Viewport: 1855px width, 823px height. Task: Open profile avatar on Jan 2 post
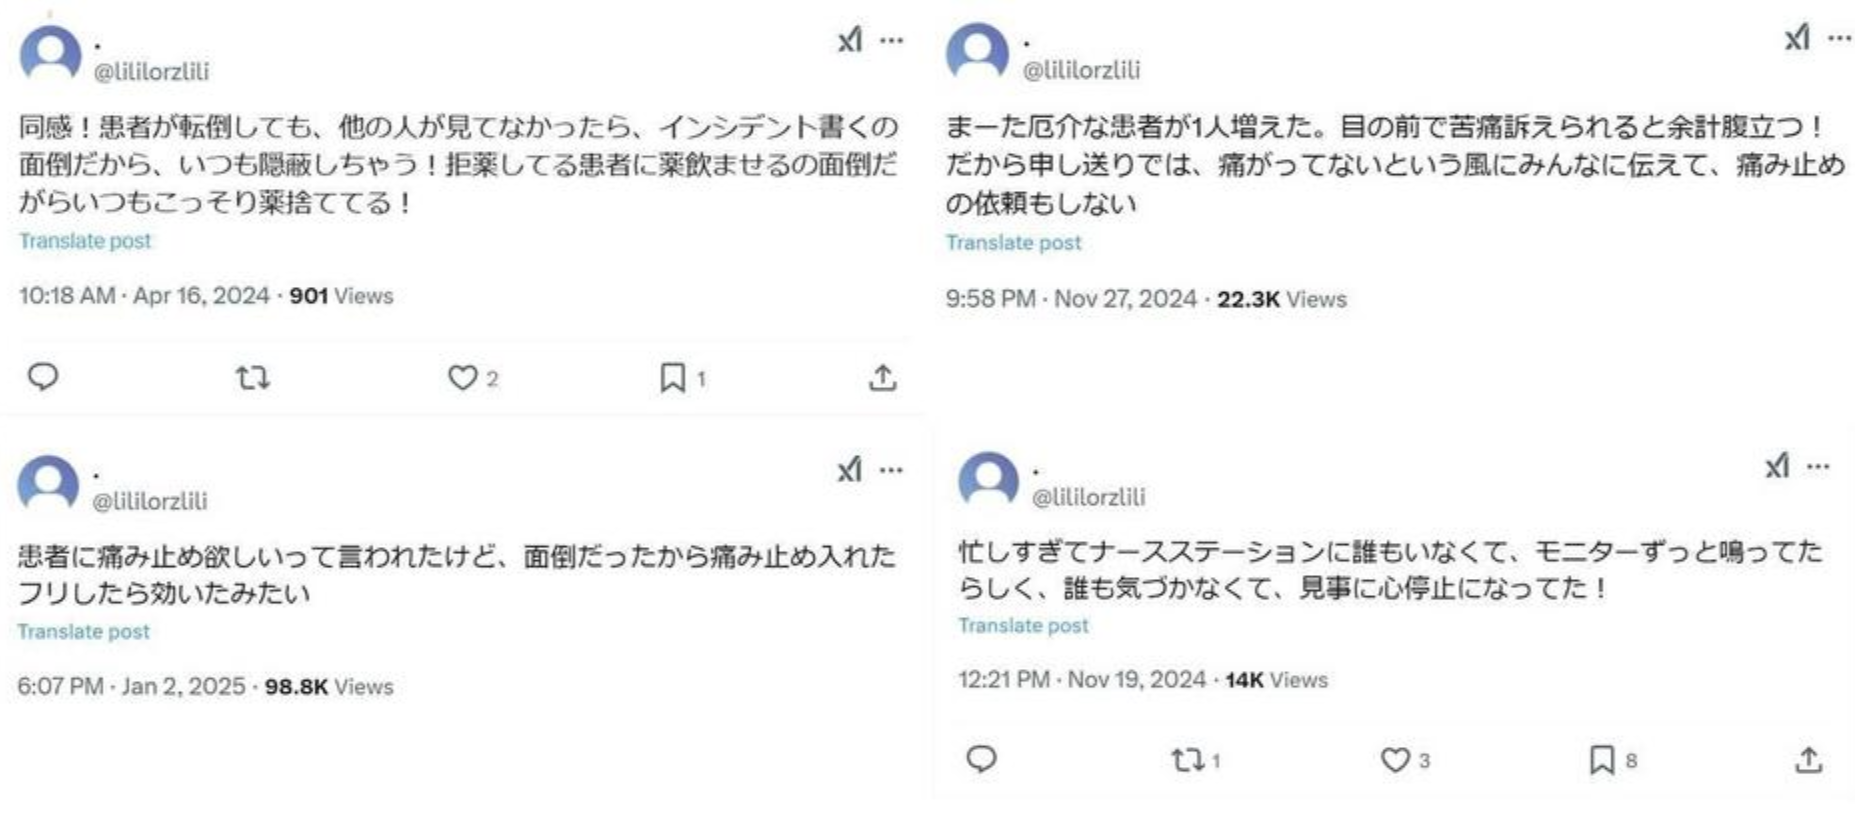48,485
